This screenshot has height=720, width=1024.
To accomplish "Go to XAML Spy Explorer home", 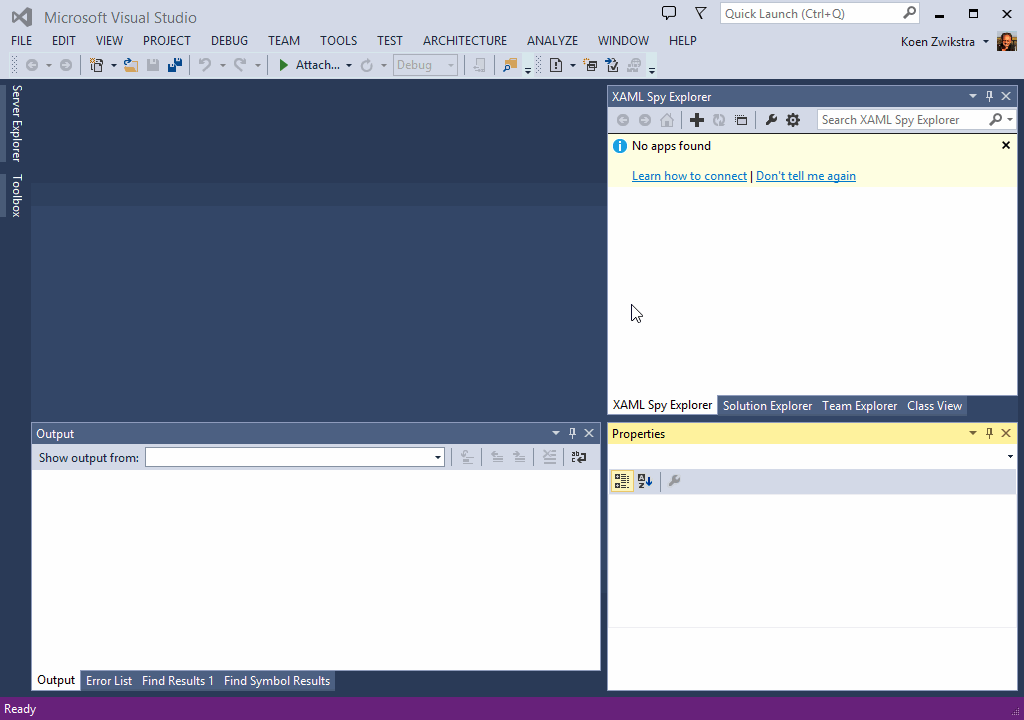I will (667, 120).
